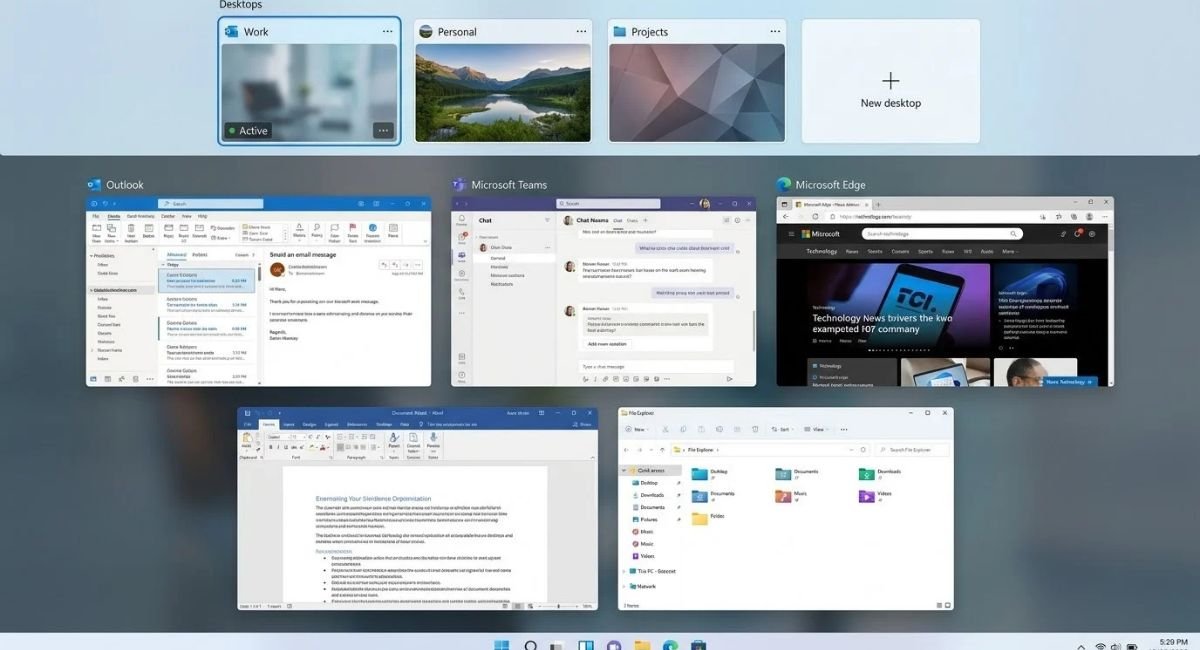1200x650 pixels.
Task: Open View dropdown in File Explorer
Action: (x=817, y=429)
